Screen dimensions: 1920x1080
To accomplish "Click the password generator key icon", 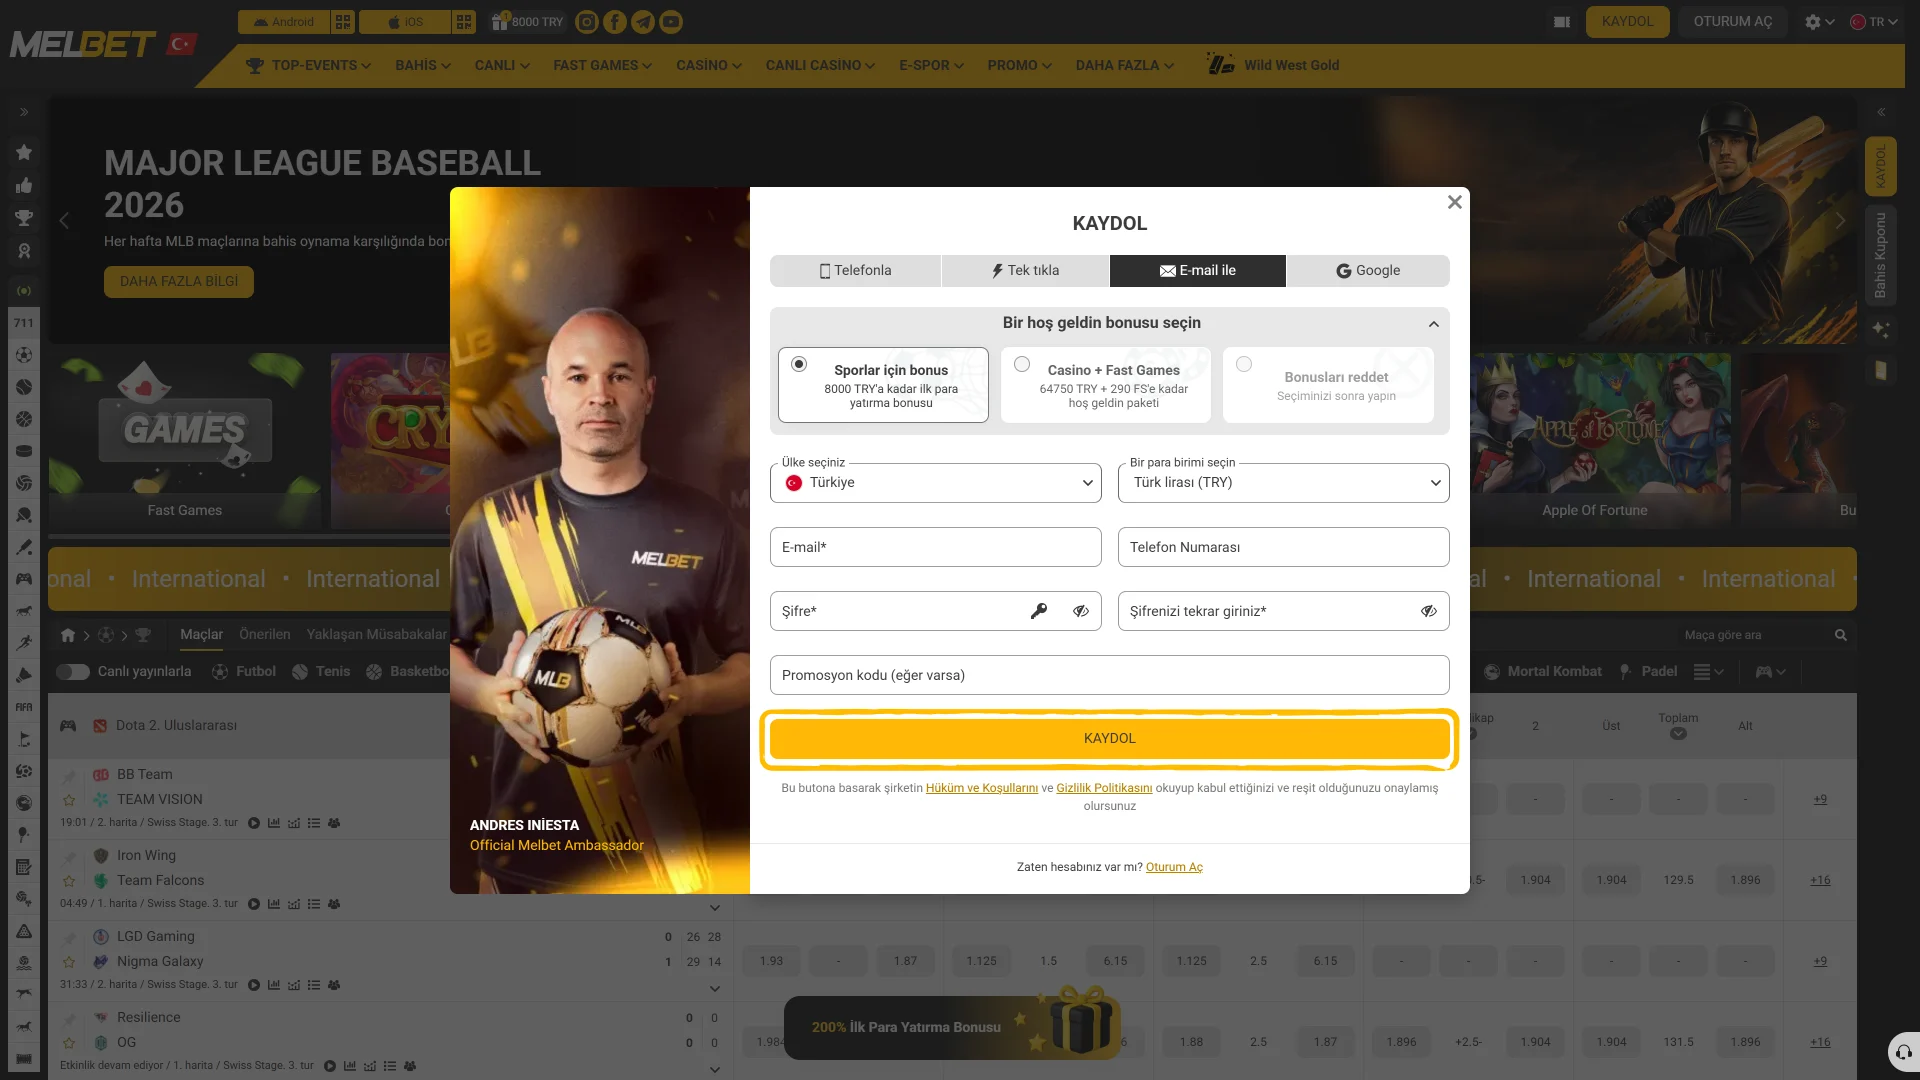I will (x=1039, y=611).
